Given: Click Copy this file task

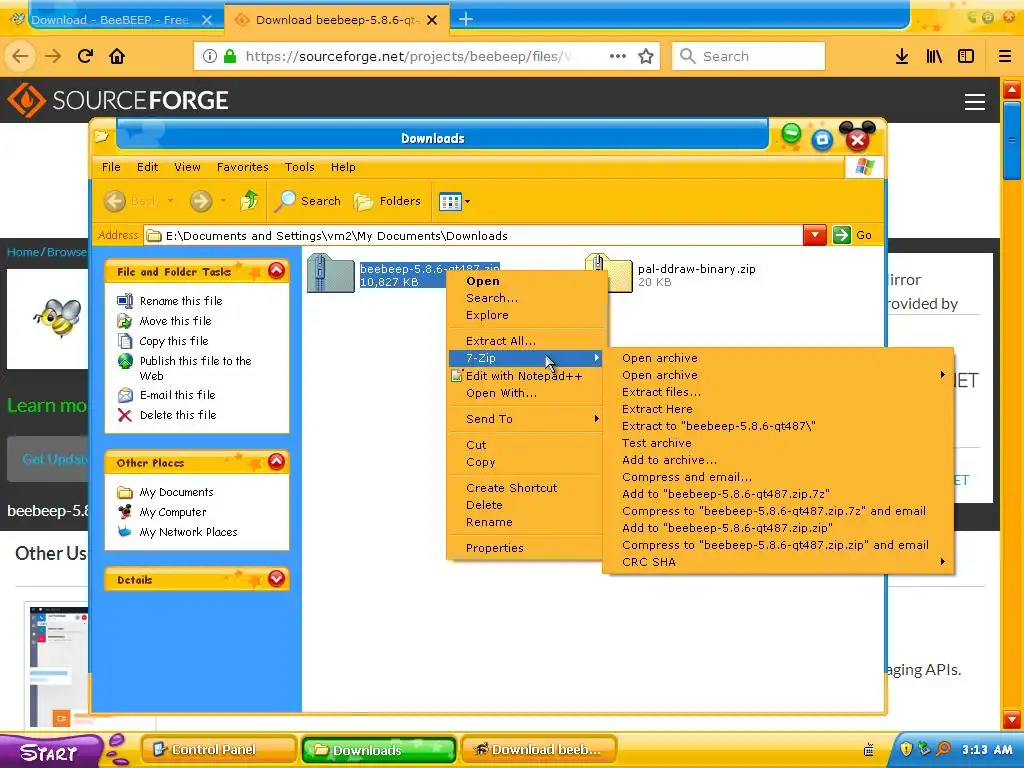Looking at the screenshot, I should 174,341.
